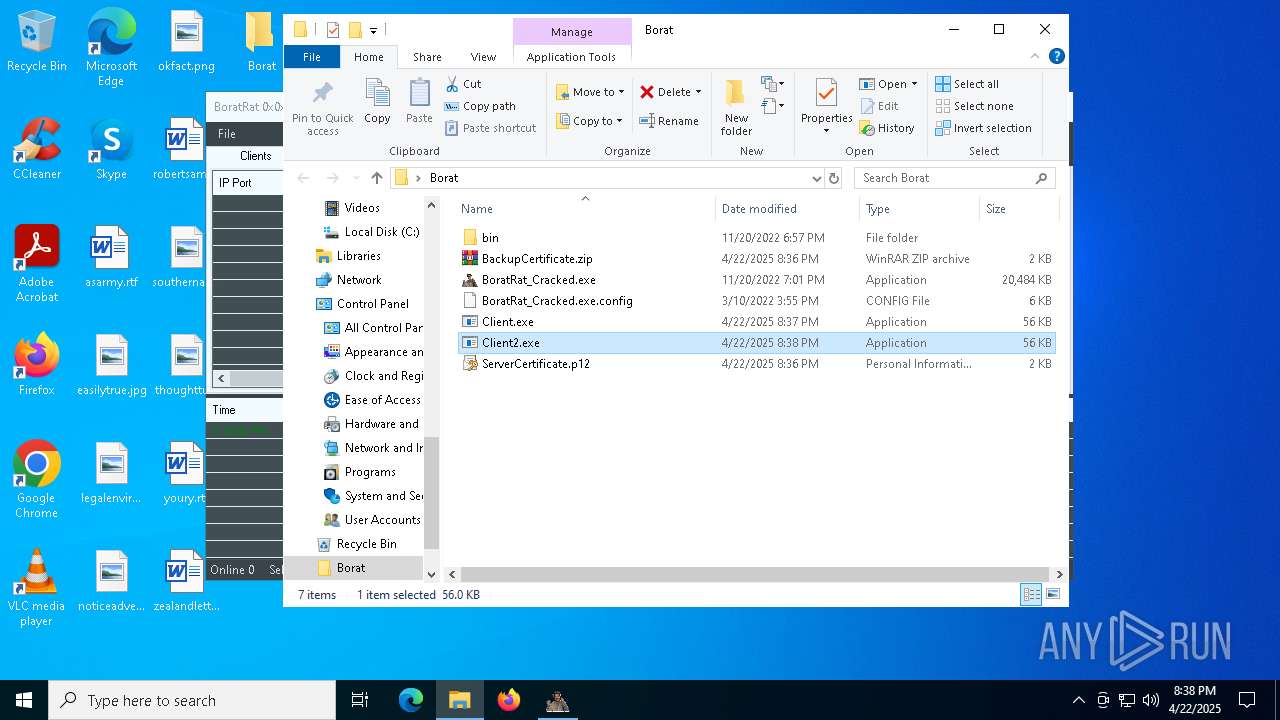Screen dimensions: 1280x720
Task: Click Videos in navigation pane
Action: coord(362,208)
